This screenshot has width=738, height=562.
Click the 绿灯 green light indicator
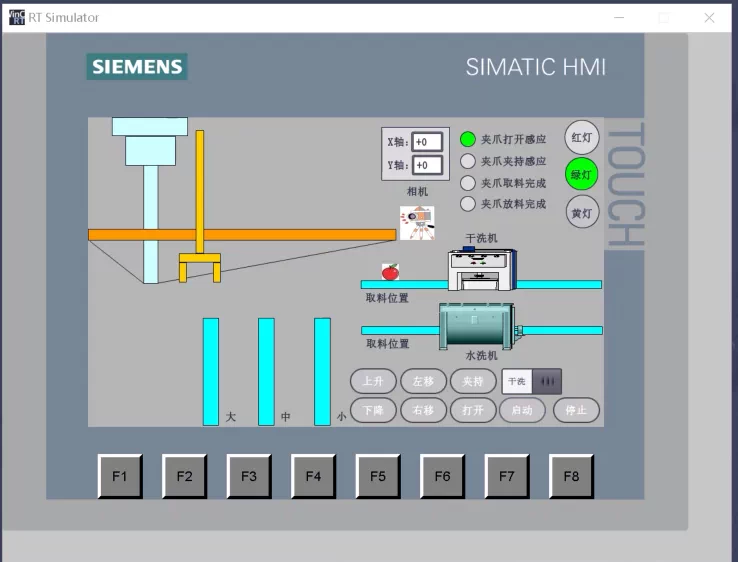582,175
